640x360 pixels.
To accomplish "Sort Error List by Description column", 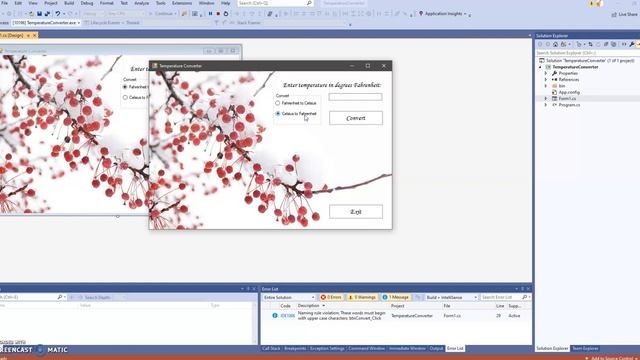I will pos(309,306).
